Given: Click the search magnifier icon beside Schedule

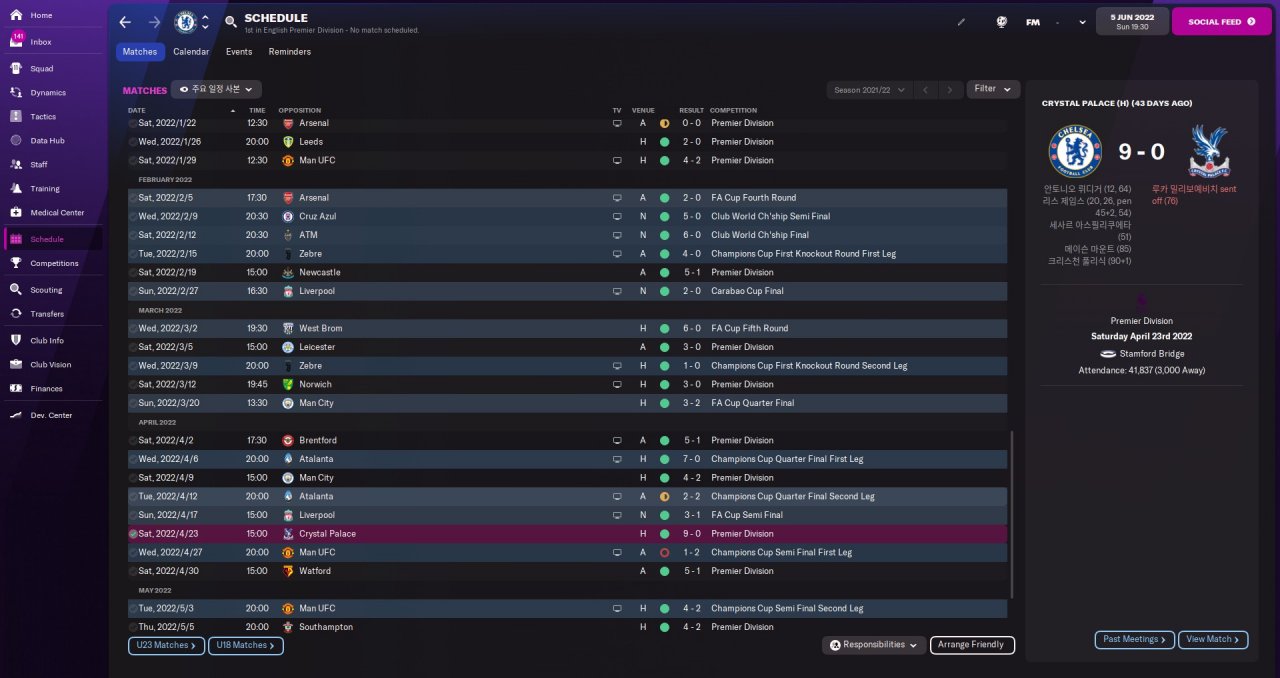Looking at the screenshot, I should [x=231, y=21].
